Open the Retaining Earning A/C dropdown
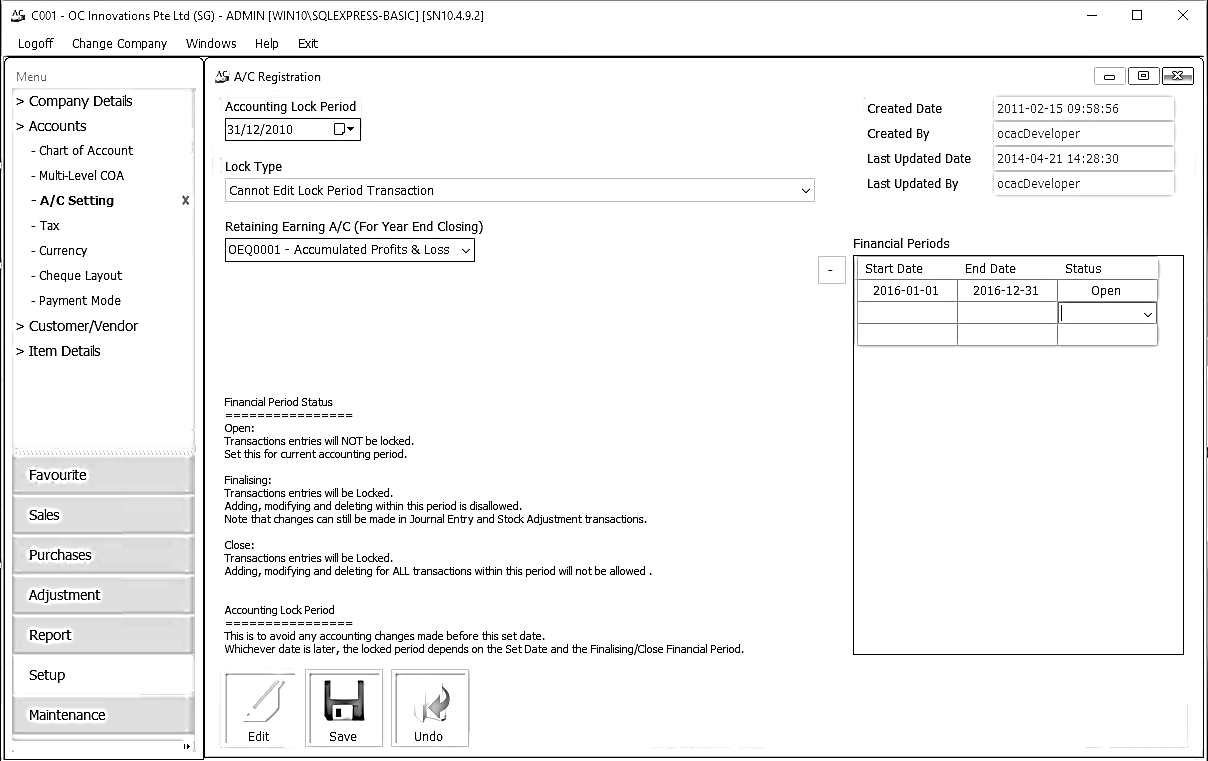 pos(464,250)
